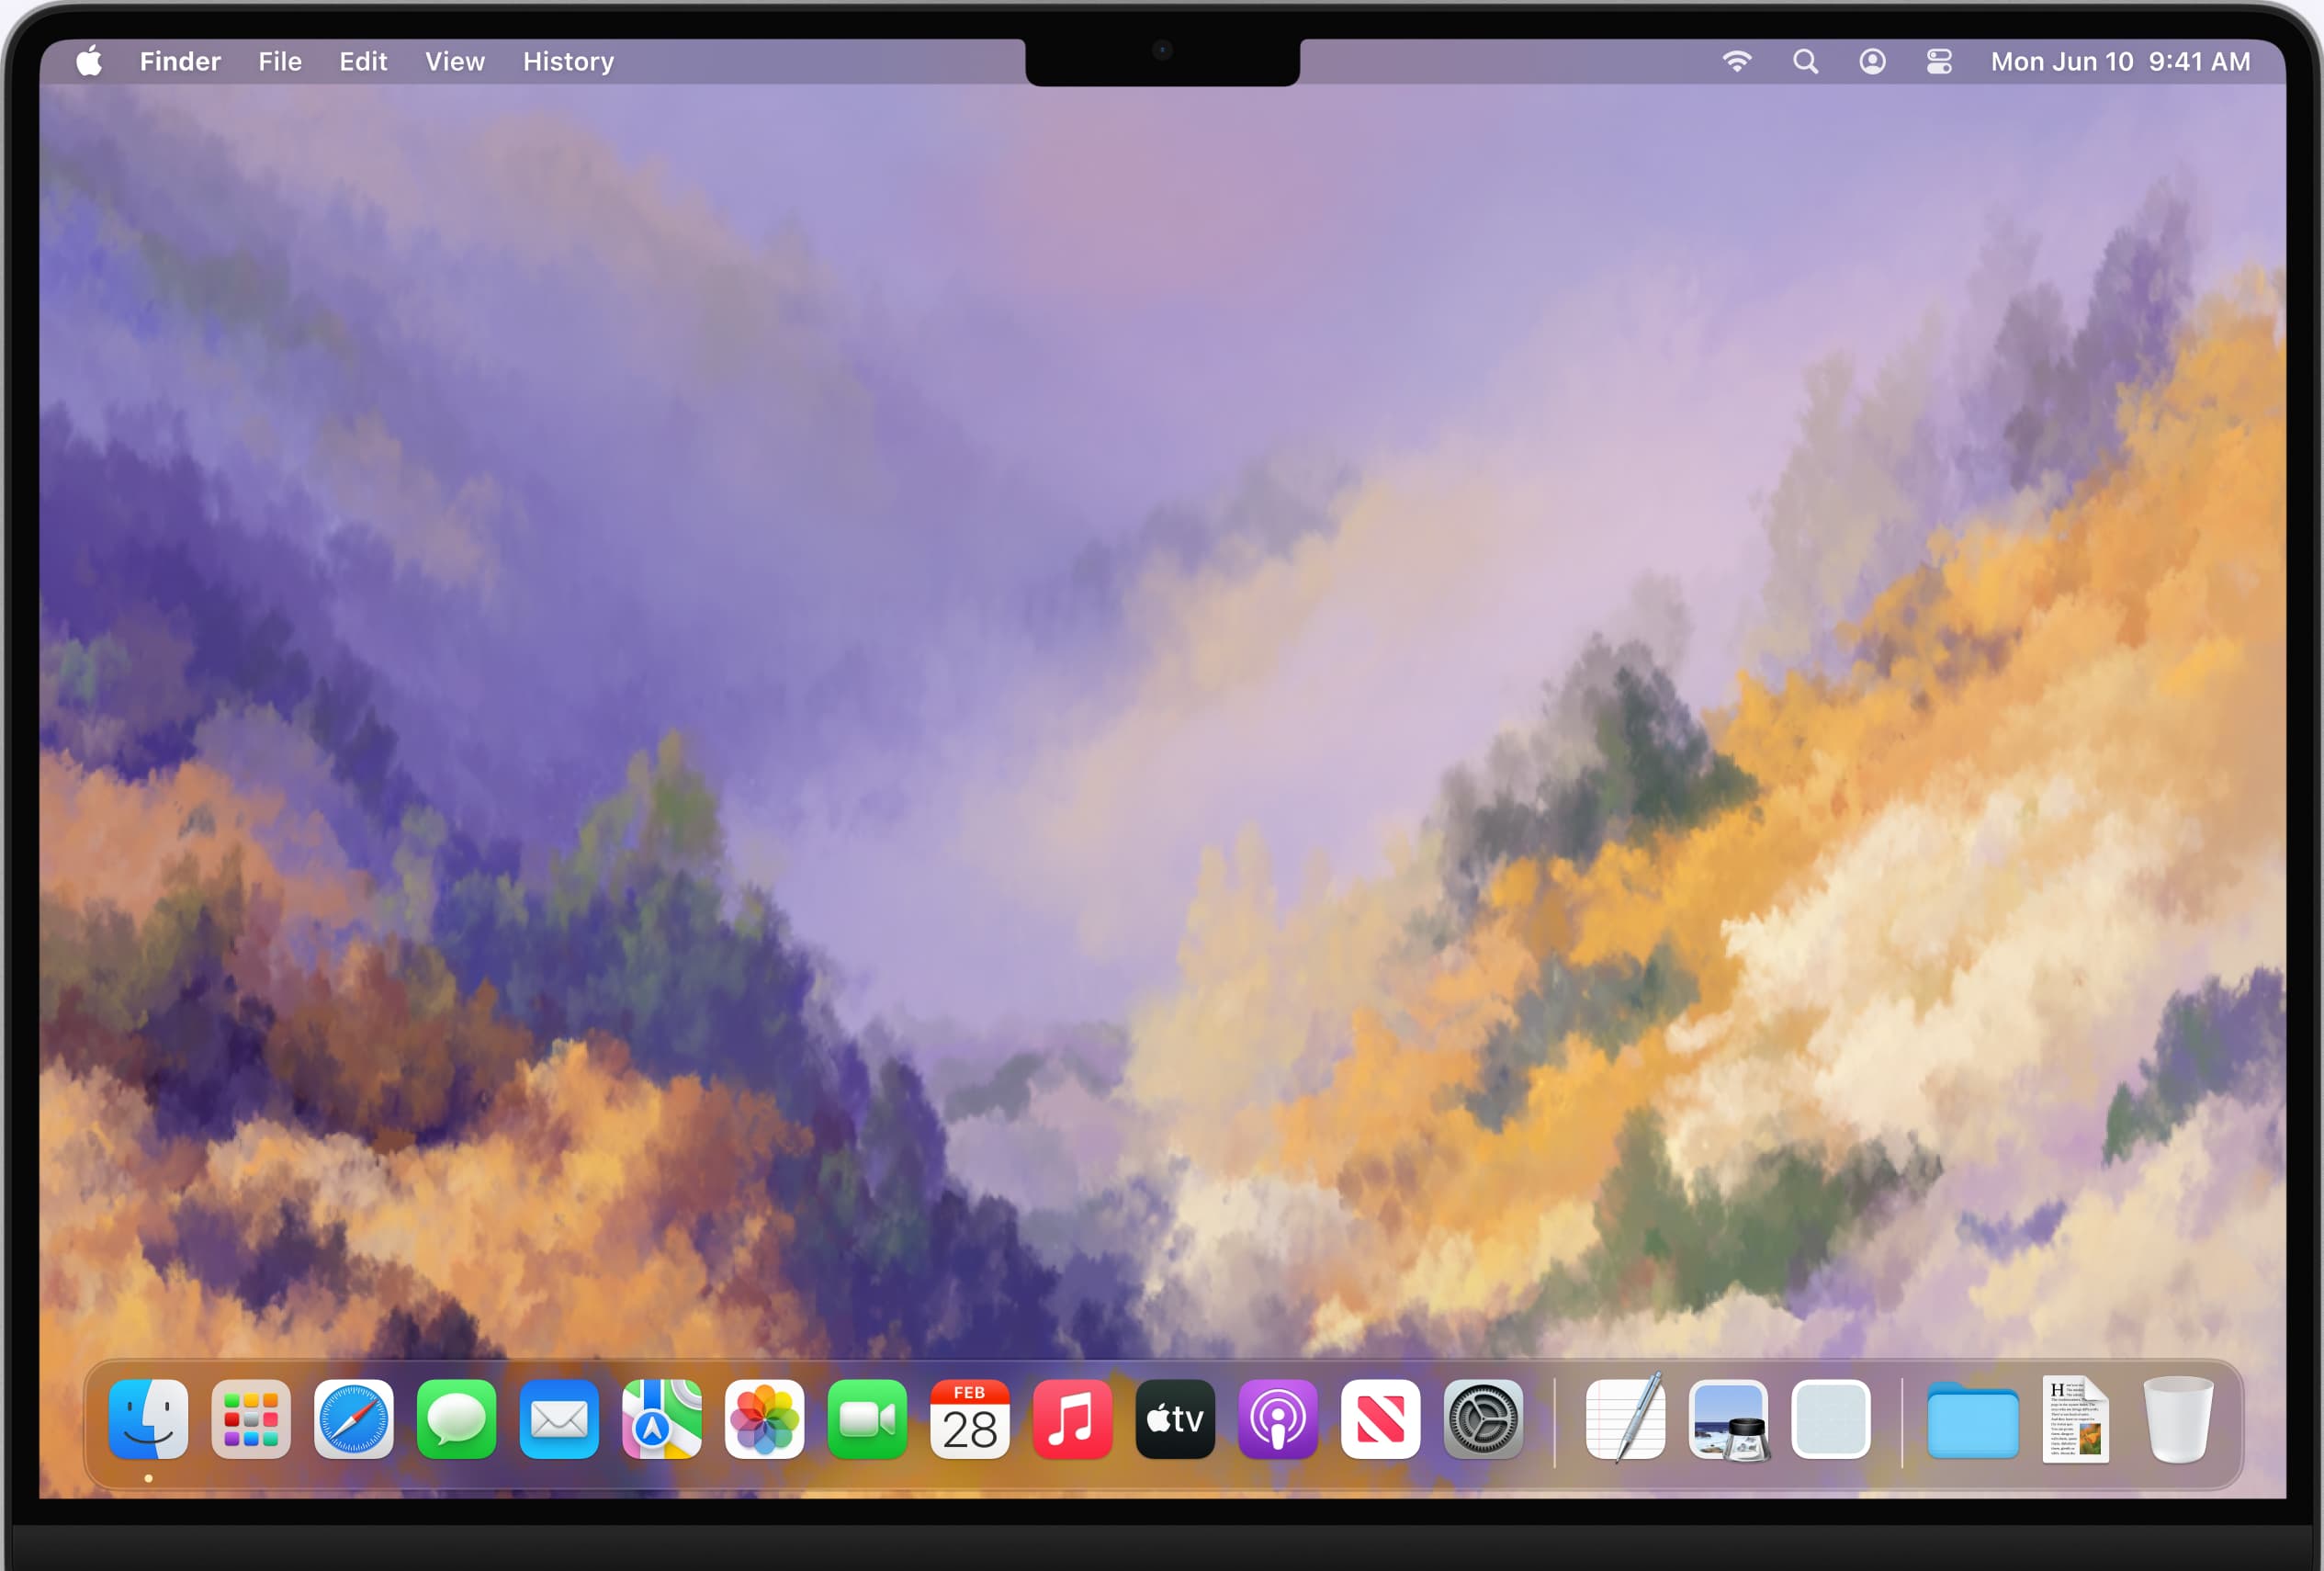
Task: Launch Maps from the Dock
Action: pyautogui.click(x=662, y=1419)
